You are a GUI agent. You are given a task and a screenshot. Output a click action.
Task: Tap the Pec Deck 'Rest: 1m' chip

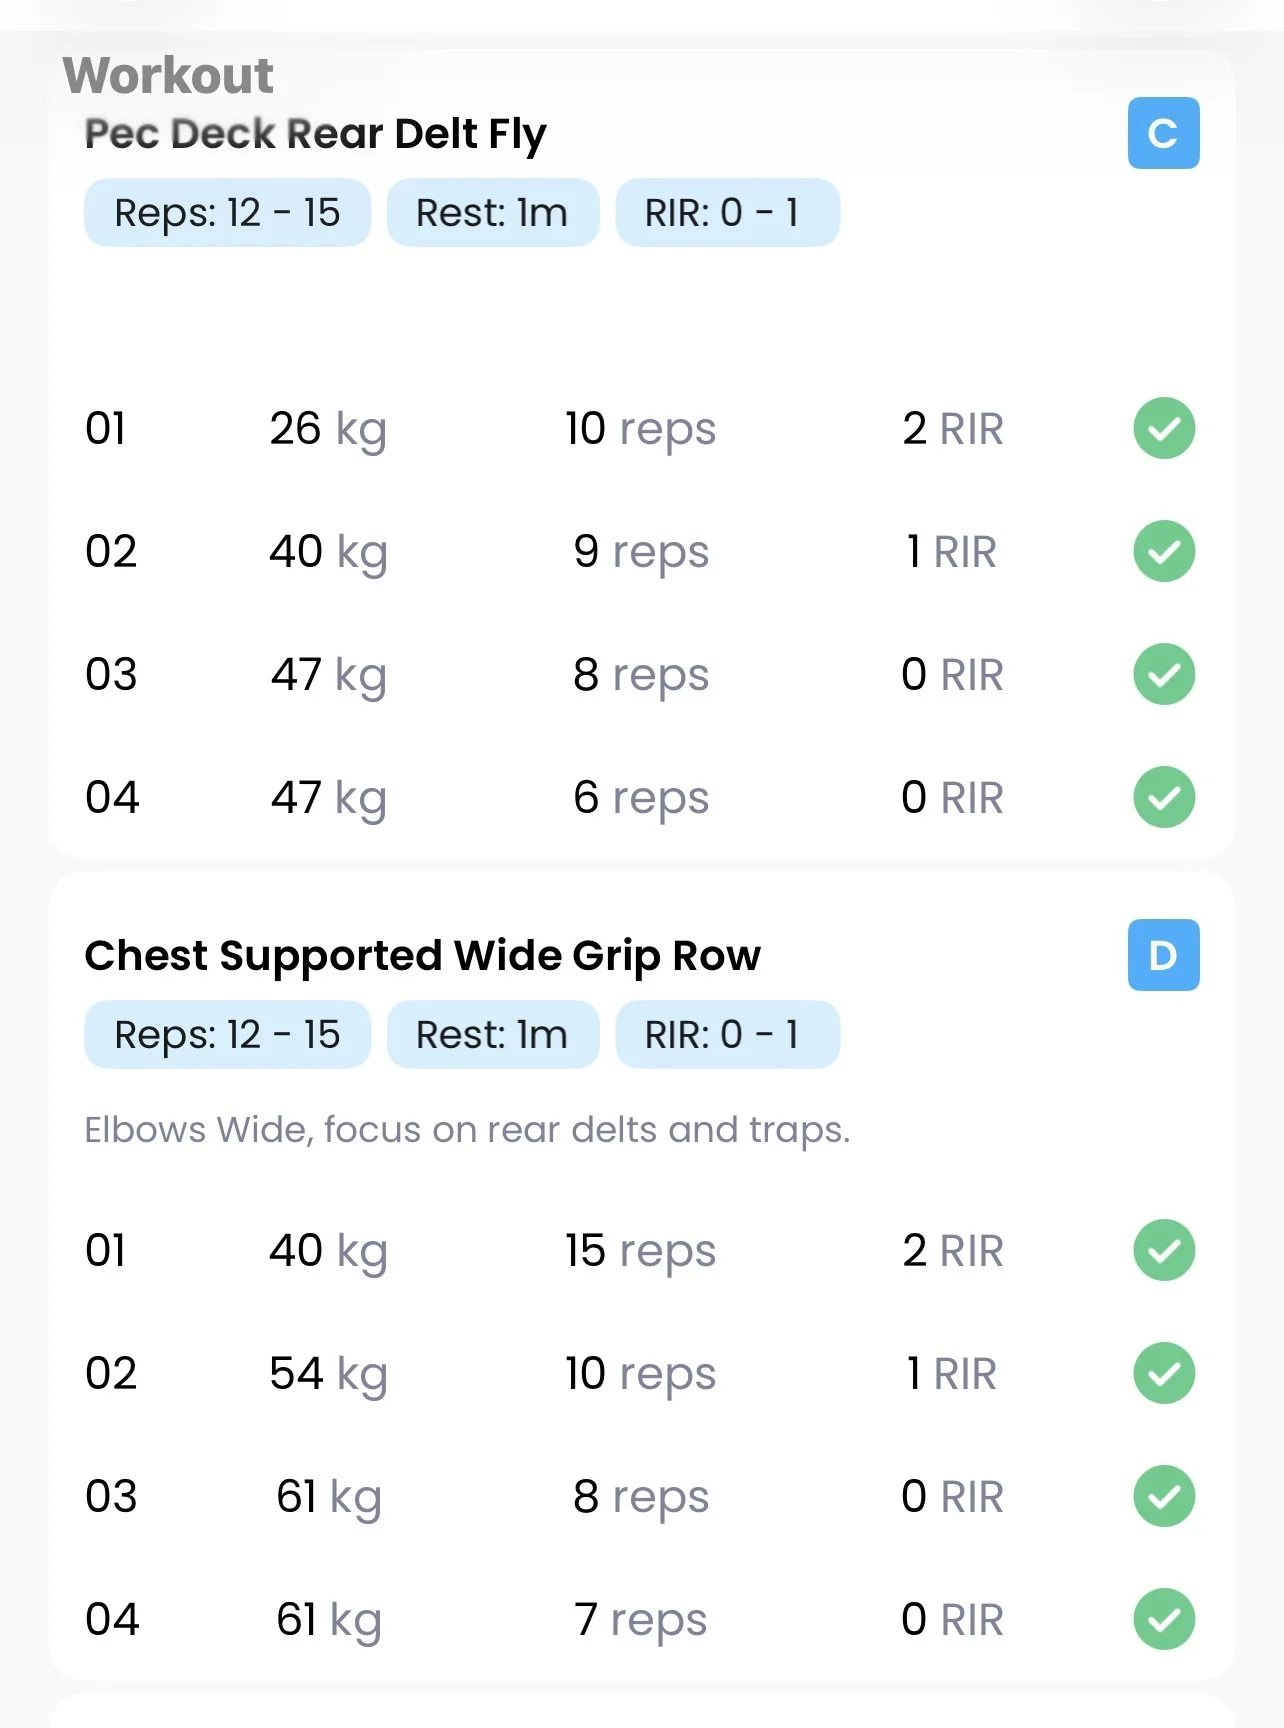(x=492, y=213)
